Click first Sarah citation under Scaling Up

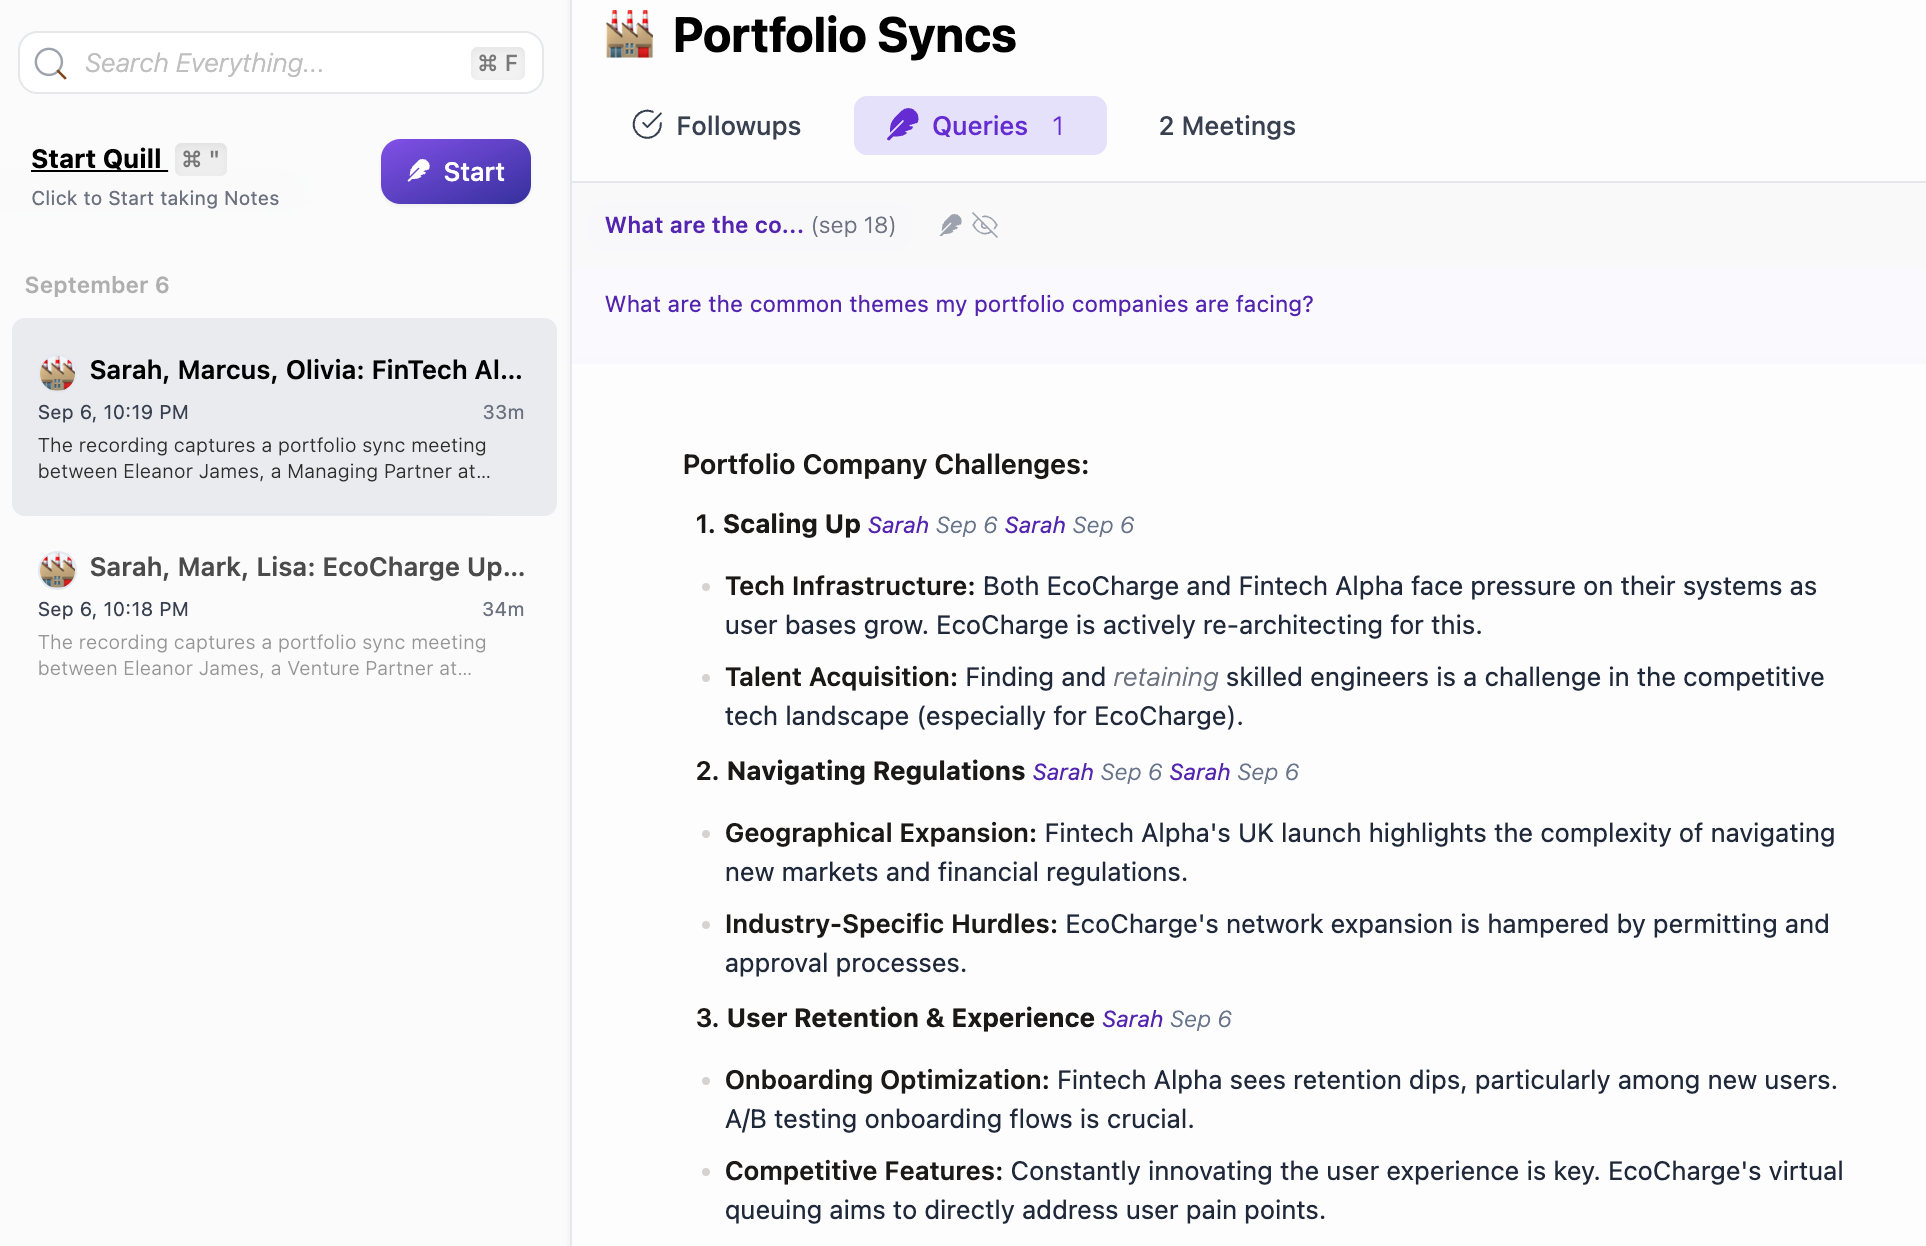tap(898, 525)
